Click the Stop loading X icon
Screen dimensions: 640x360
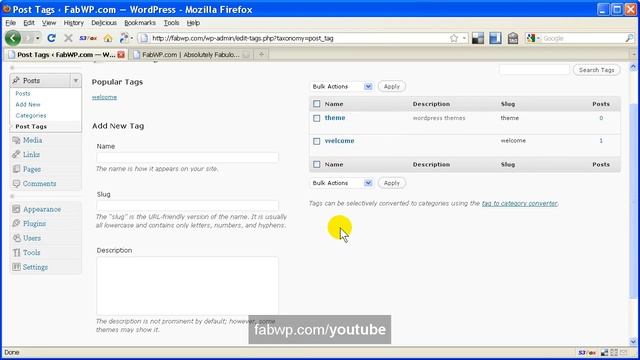tap(68, 38)
